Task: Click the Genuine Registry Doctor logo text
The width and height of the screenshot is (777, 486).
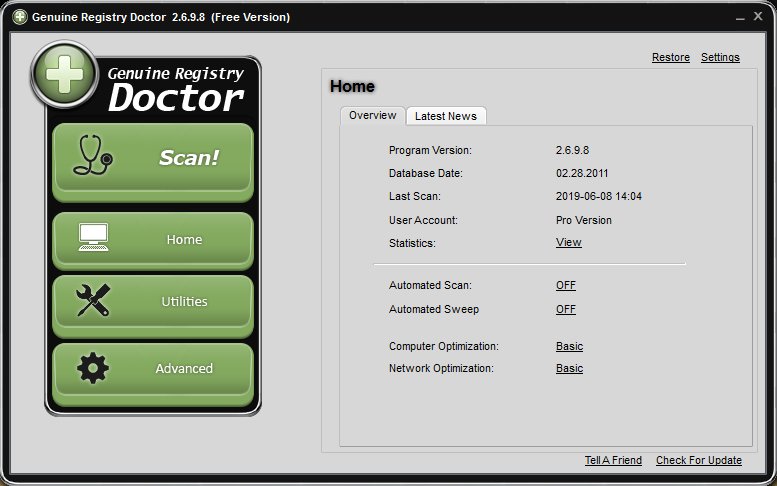Action: coord(176,89)
